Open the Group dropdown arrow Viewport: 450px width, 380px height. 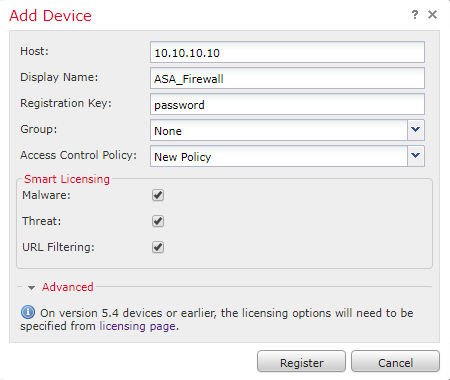pos(416,130)
